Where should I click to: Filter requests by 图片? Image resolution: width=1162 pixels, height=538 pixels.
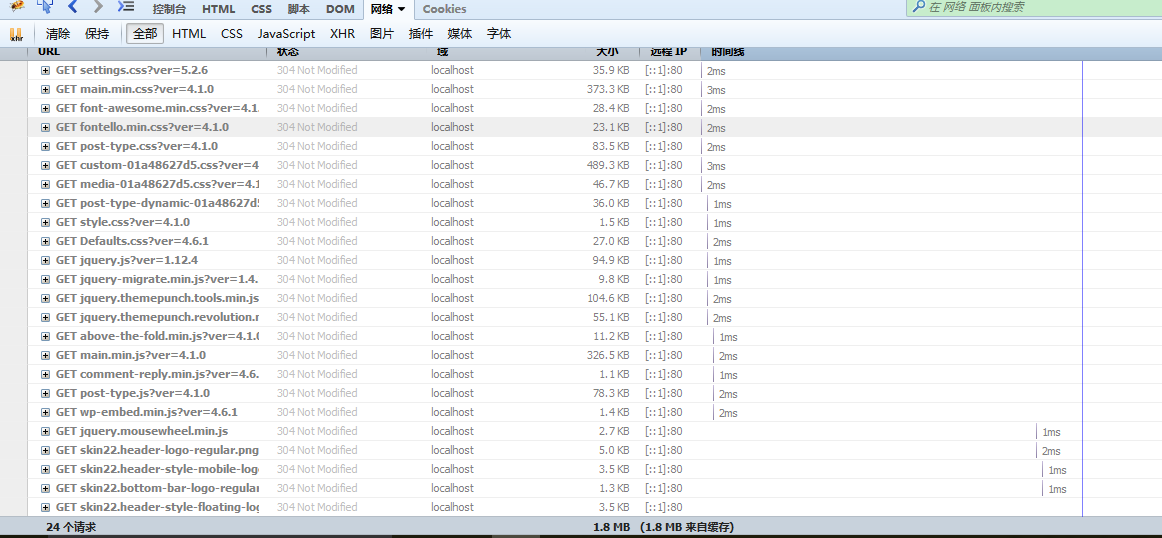tap(382, 34)
